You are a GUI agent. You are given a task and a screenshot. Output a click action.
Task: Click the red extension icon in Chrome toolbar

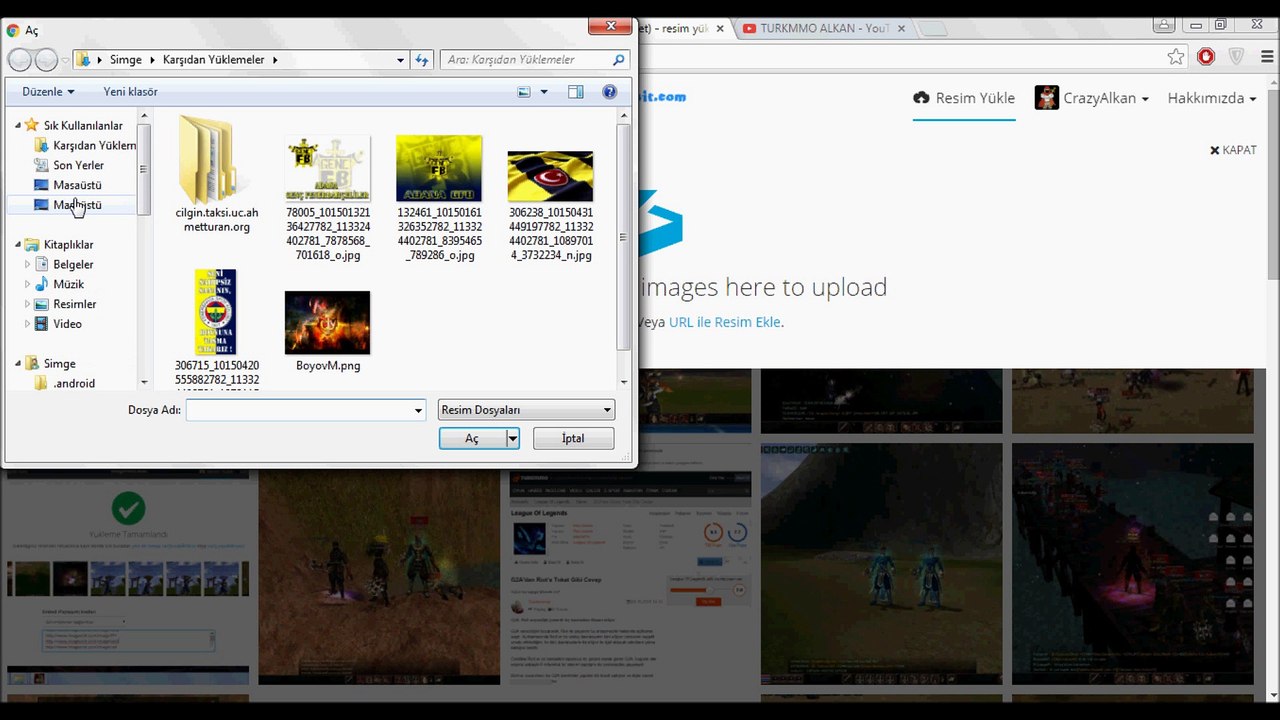[x=1206, y=57]
